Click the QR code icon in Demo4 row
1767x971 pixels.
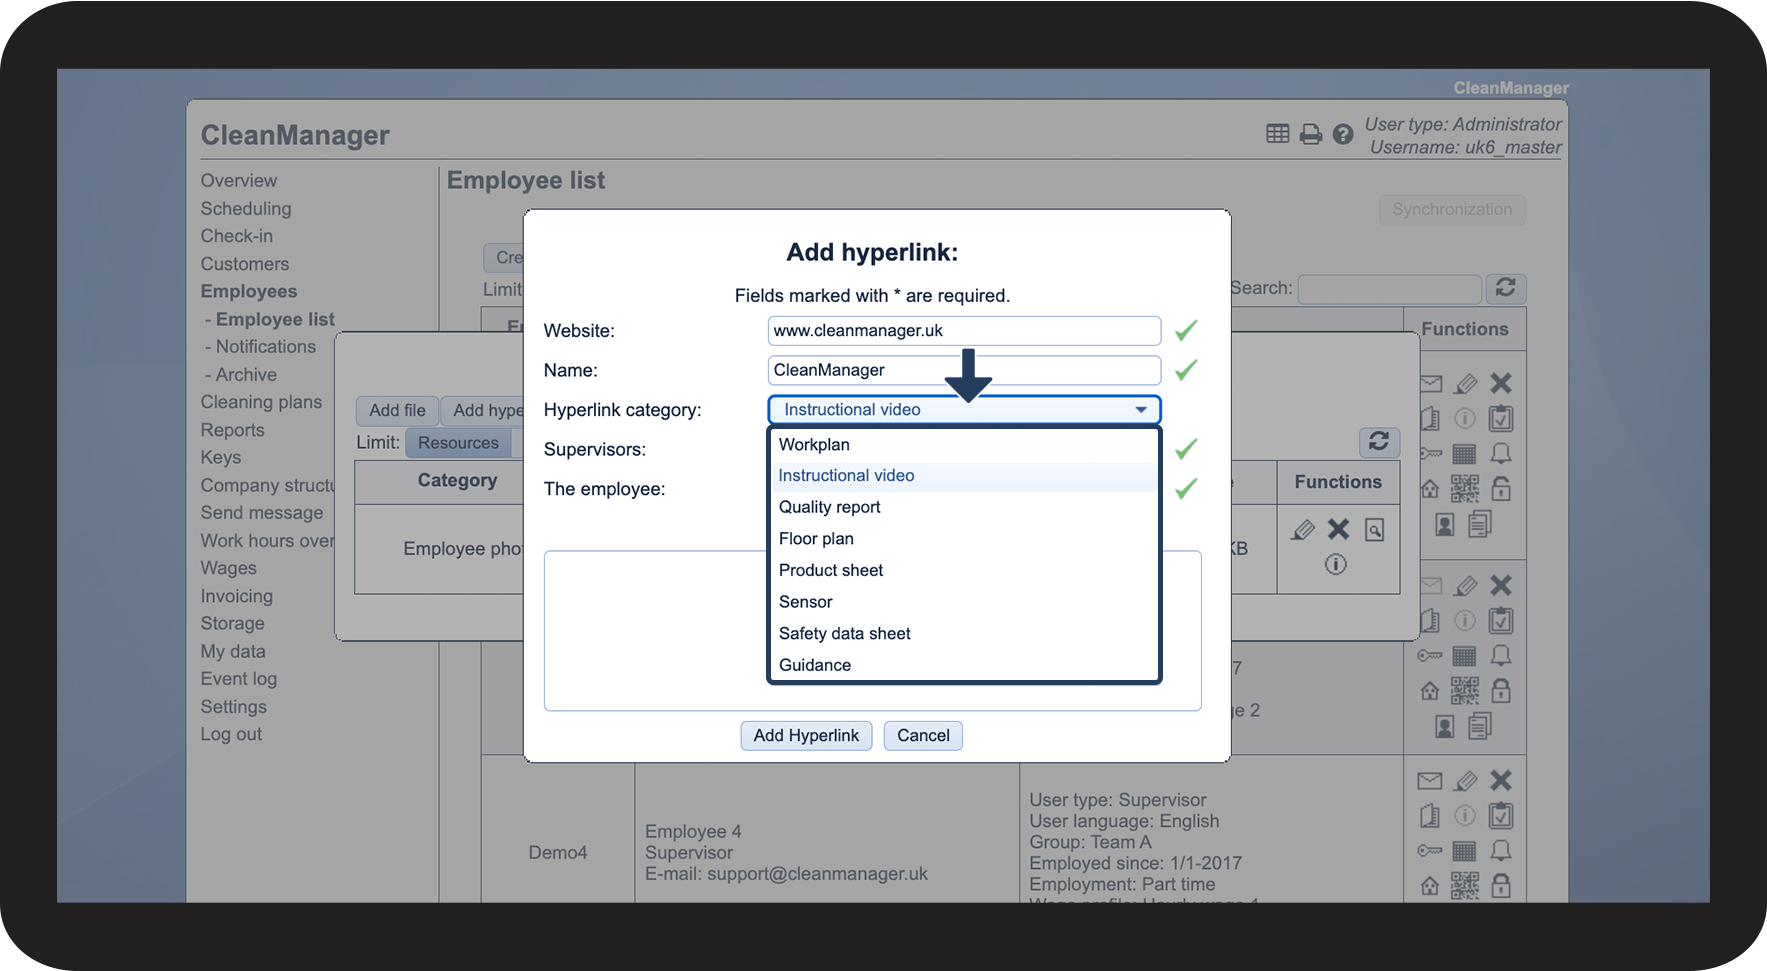click(1465, 886)
